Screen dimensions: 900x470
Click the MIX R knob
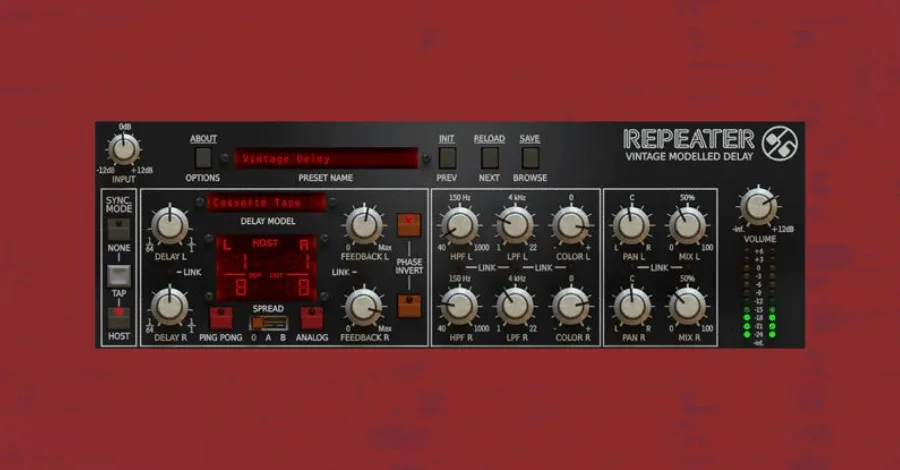pos(687,307)
